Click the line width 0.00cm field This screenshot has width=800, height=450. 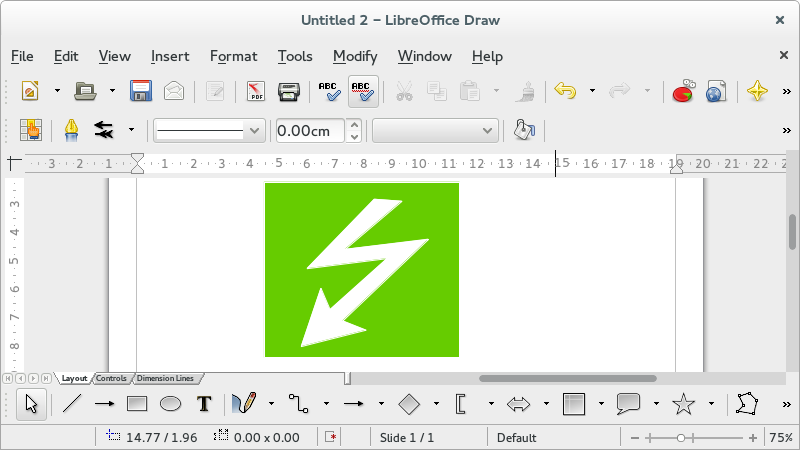point(310,131)
